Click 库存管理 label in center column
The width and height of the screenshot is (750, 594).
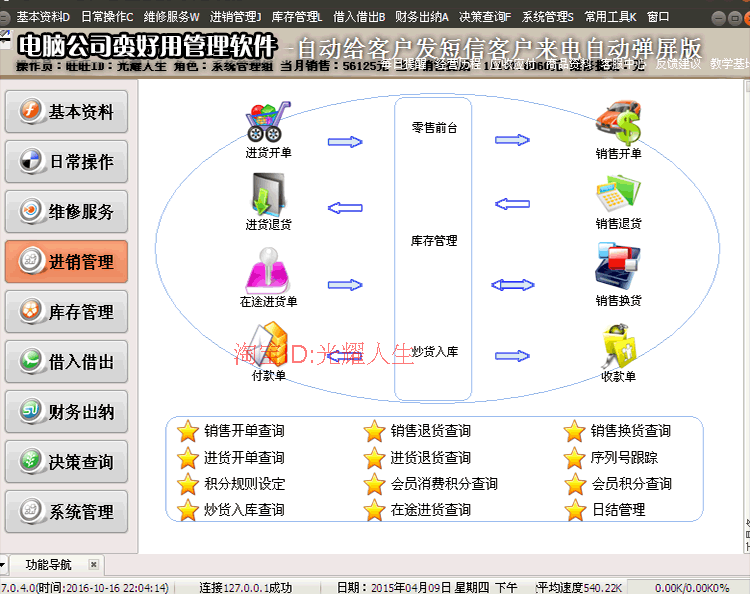(434, 241)
